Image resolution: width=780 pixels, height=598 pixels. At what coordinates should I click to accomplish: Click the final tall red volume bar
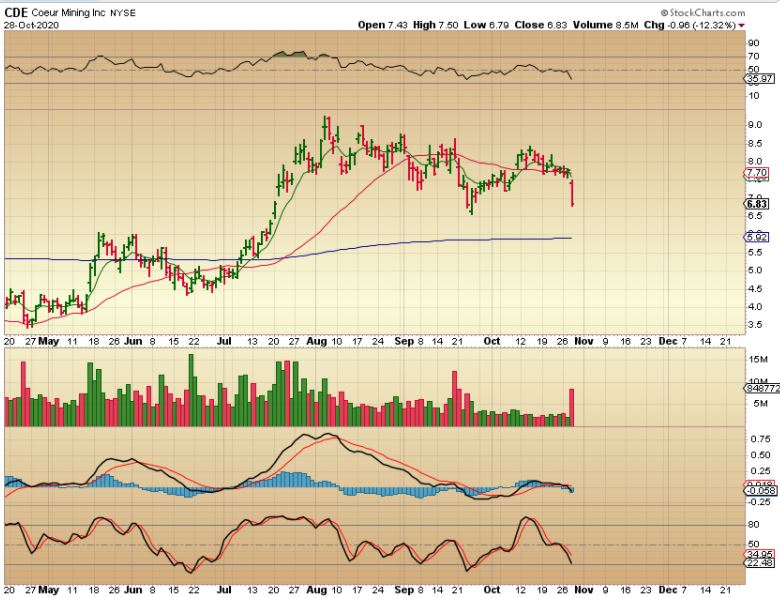[572, 407]
